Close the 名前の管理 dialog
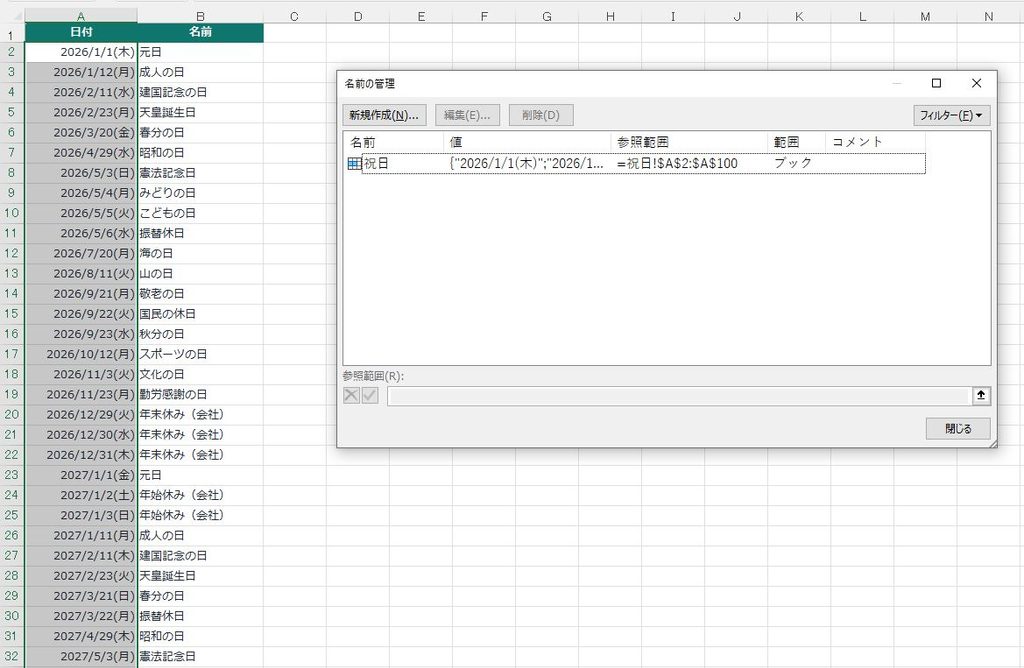 pos(976,83)
